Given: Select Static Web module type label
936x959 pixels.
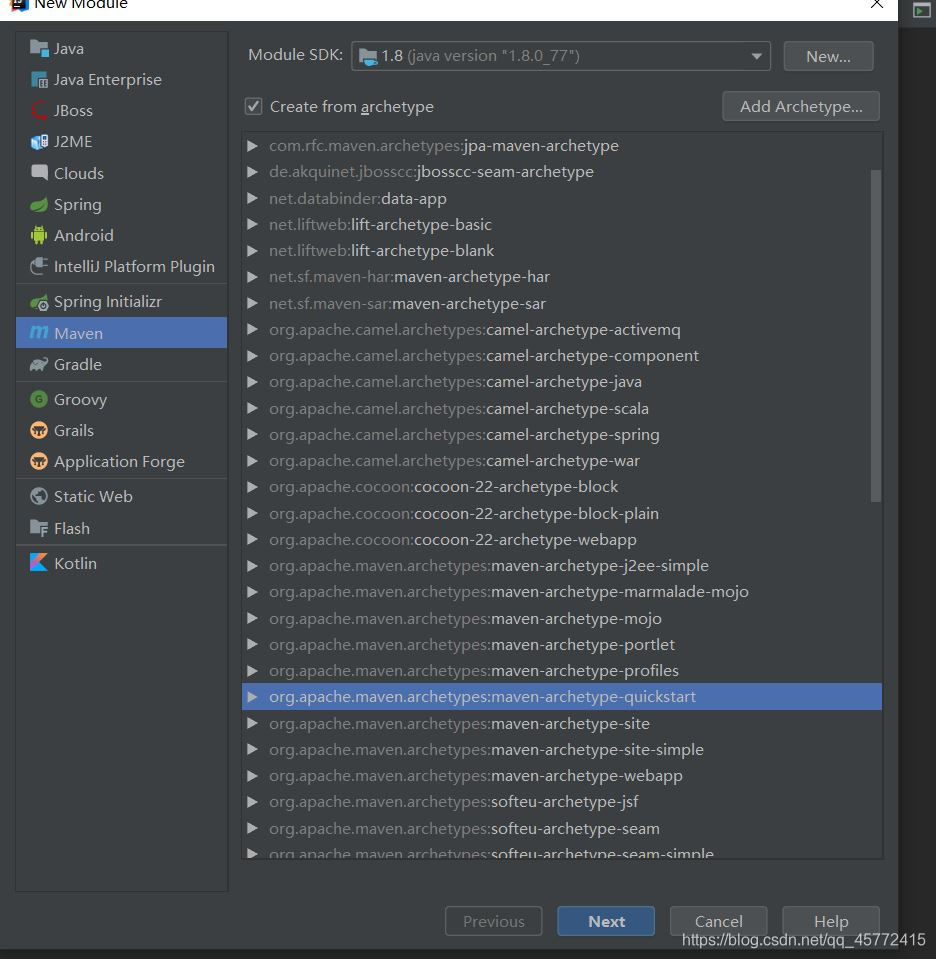Looking at the screenshot, I should [93, 496].
